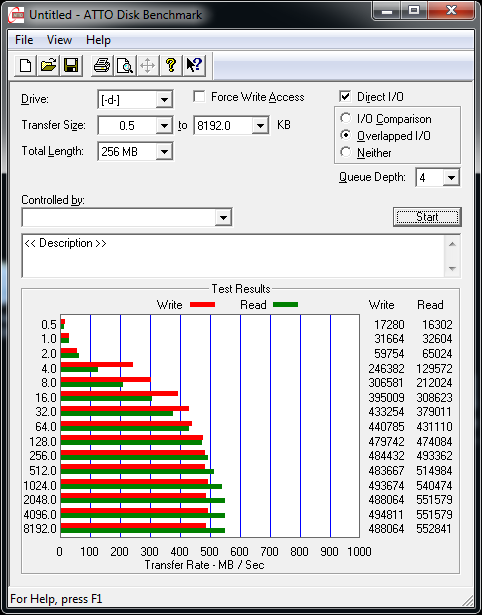
Task: Uncheck the Direct I/O checkbox
Action: click(x=345, y=96)
